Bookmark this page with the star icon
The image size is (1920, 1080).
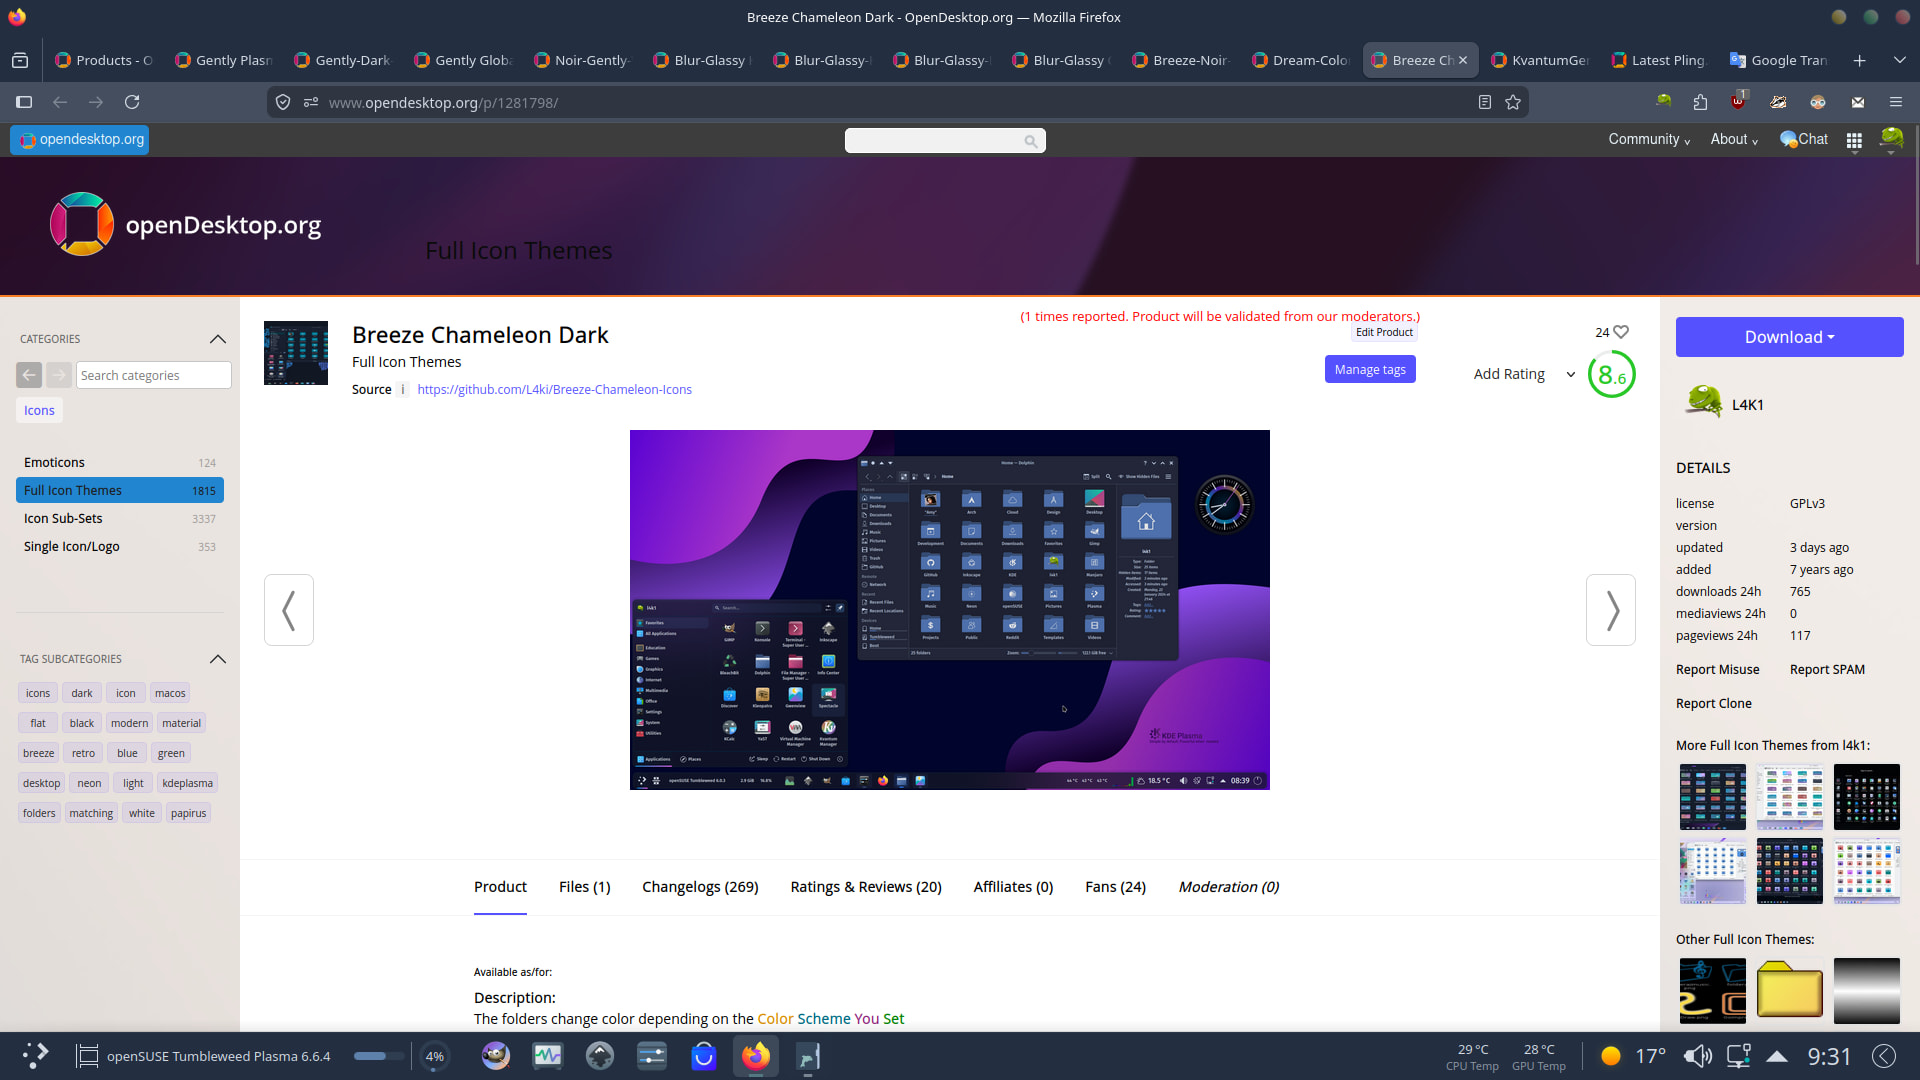(1513, 102)
